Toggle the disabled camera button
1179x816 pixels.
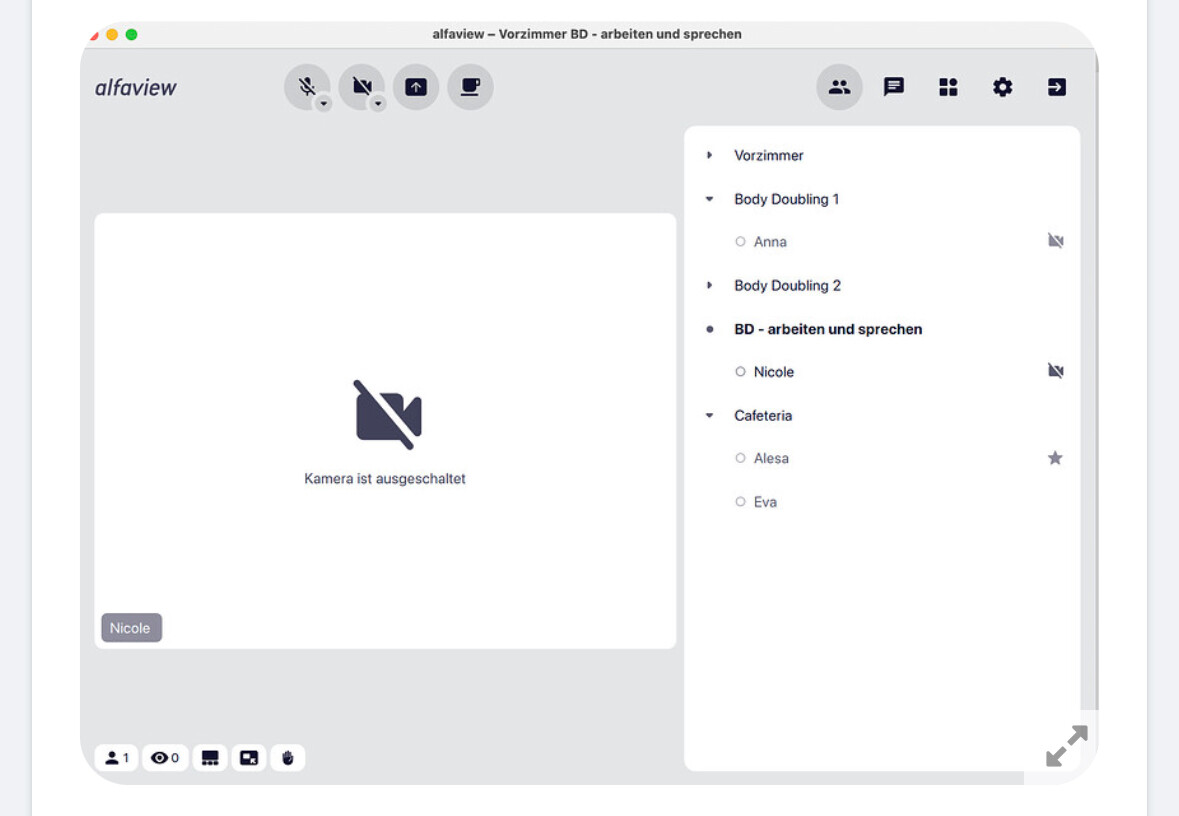(360, 86)
